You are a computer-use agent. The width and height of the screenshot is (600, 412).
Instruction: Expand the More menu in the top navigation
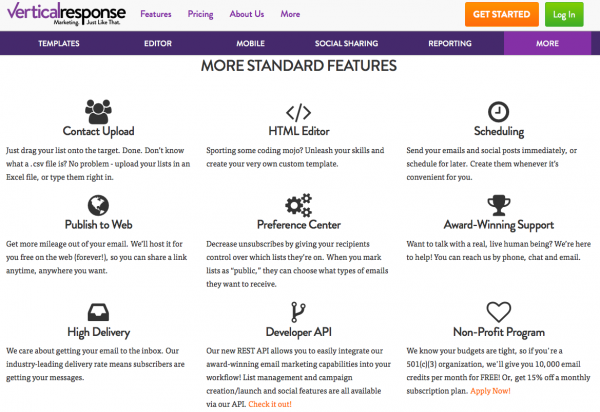pyautogui.click(x=291, y=14)
